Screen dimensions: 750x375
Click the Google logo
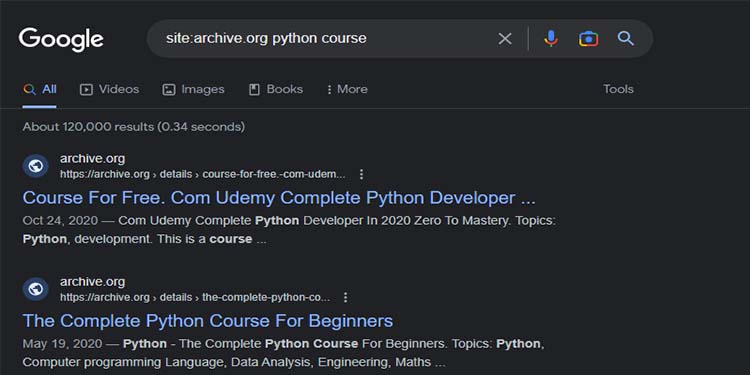(61, 40)
